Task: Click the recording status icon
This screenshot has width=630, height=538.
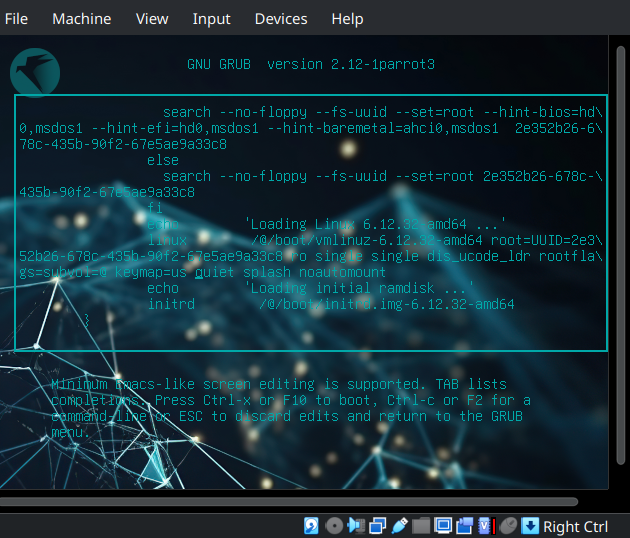Action: [x=464, y=526]
